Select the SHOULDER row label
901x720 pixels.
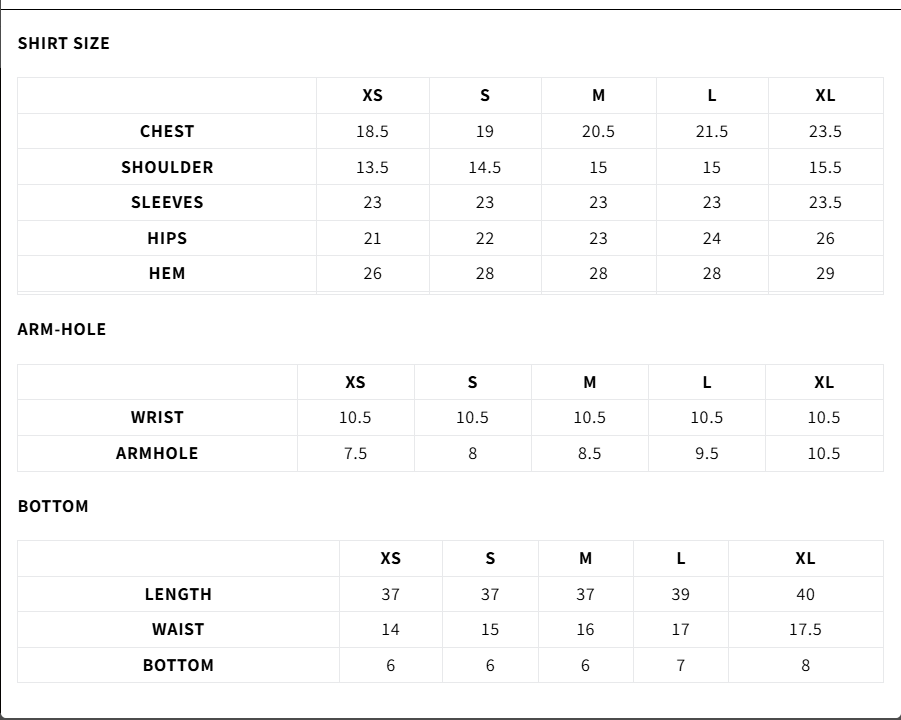[x=167, y=167]
